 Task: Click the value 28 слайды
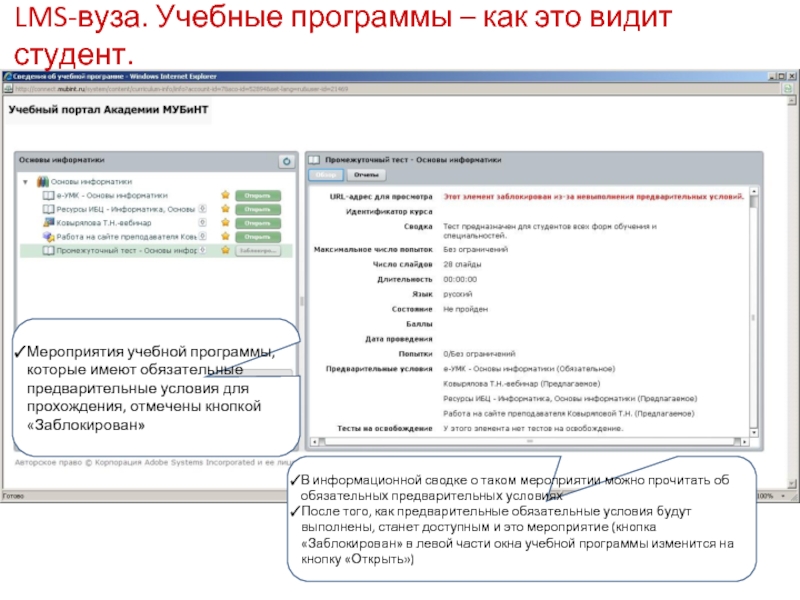pyautogui.click(x=462, y=264)
